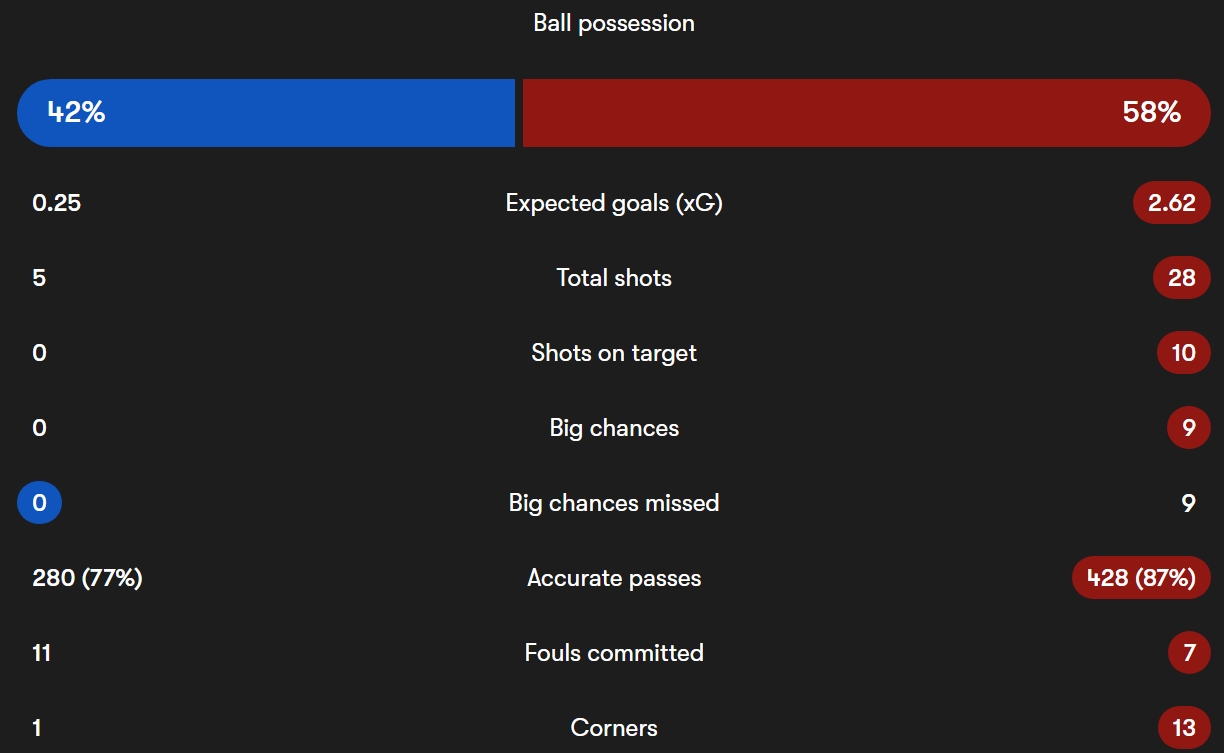Click the blue 42% possession bar

[x=266, y=113]
